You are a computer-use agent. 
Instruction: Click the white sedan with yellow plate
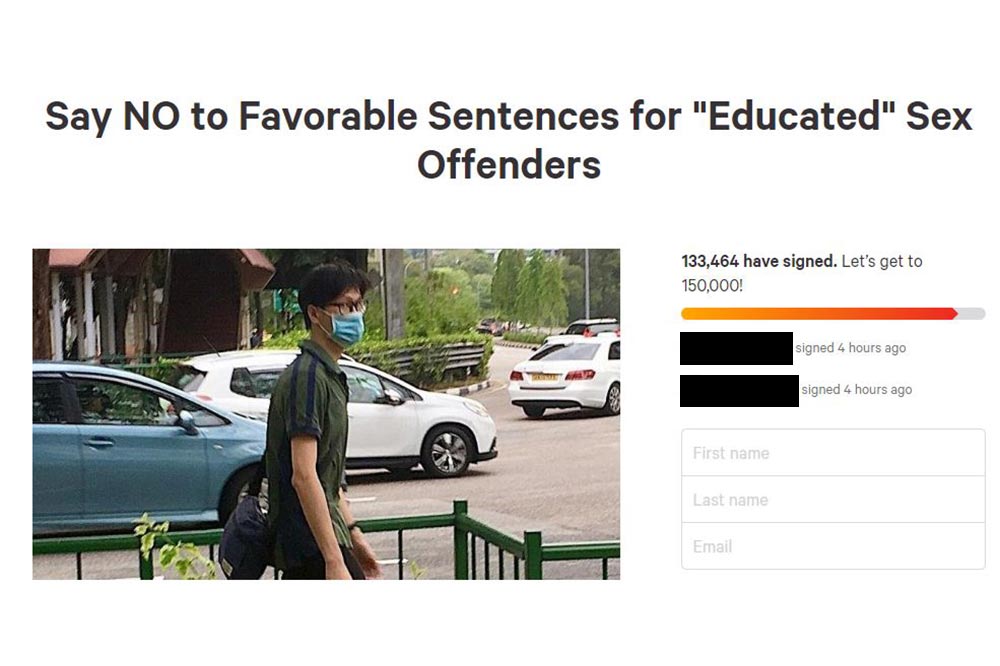565,378
